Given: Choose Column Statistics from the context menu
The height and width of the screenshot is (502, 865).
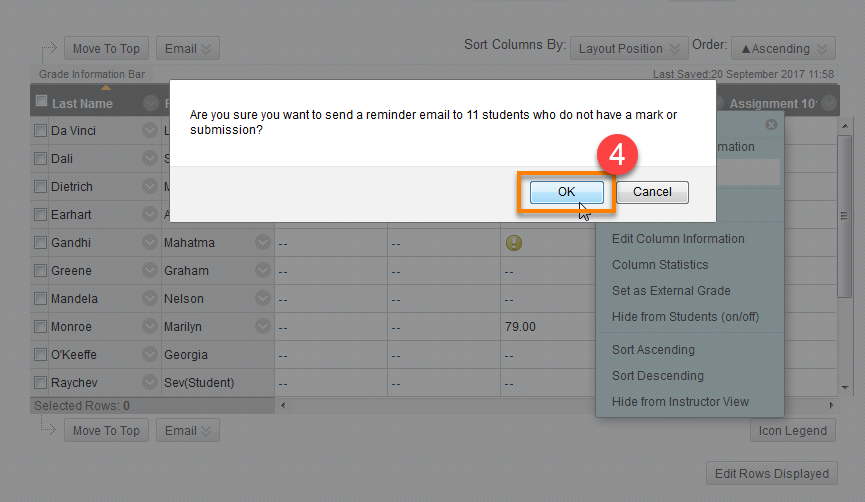Looking at the screenshot, I should pos(660,265).
